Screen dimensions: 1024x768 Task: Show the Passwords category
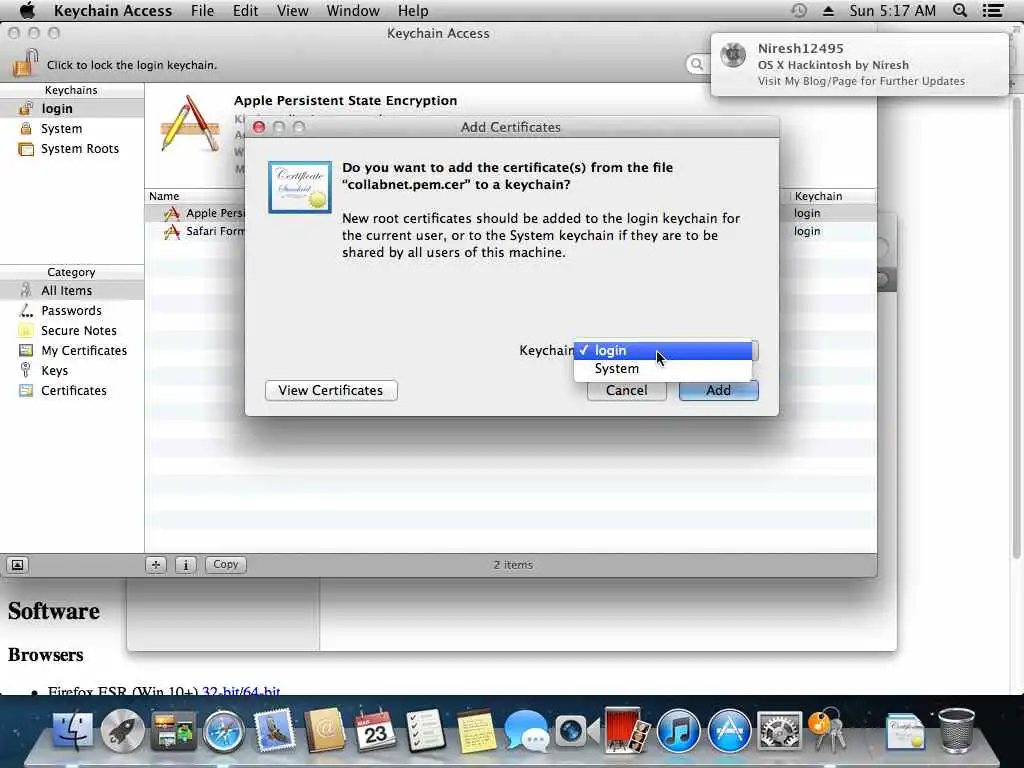[72, 311]
